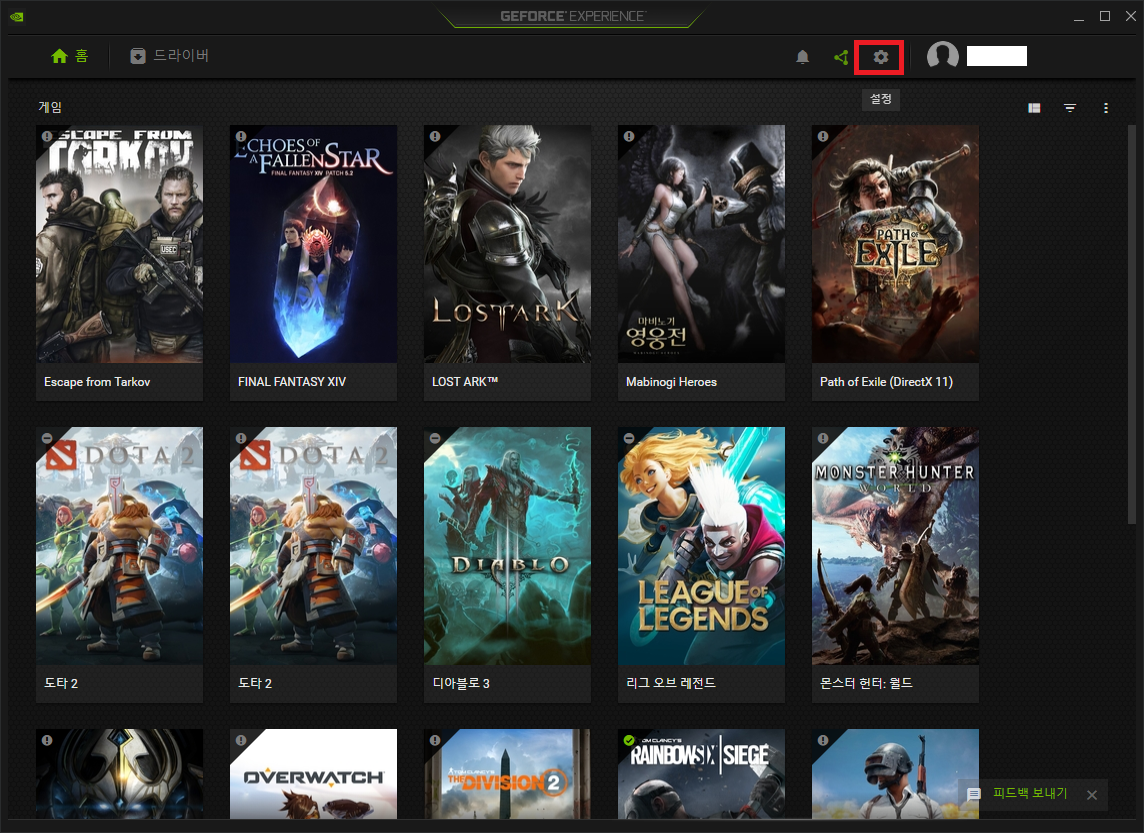Open Path of Exile (DirectX 11) tile
Screen dimensions: 1144x833
pos(896,263)
